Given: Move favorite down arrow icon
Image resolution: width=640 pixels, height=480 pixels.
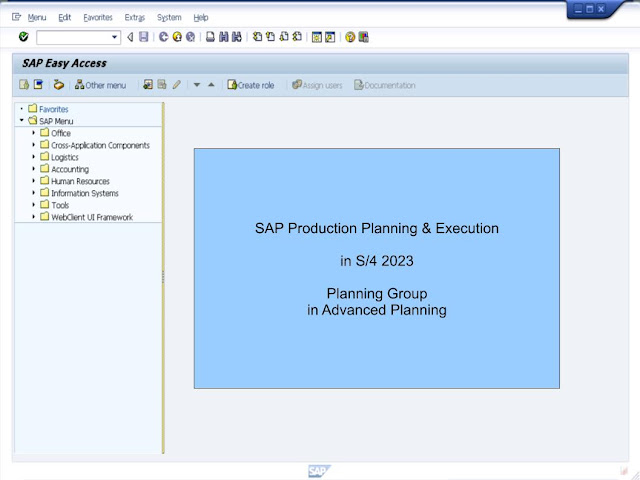Looking at the screenshot, I should (197, 85).
